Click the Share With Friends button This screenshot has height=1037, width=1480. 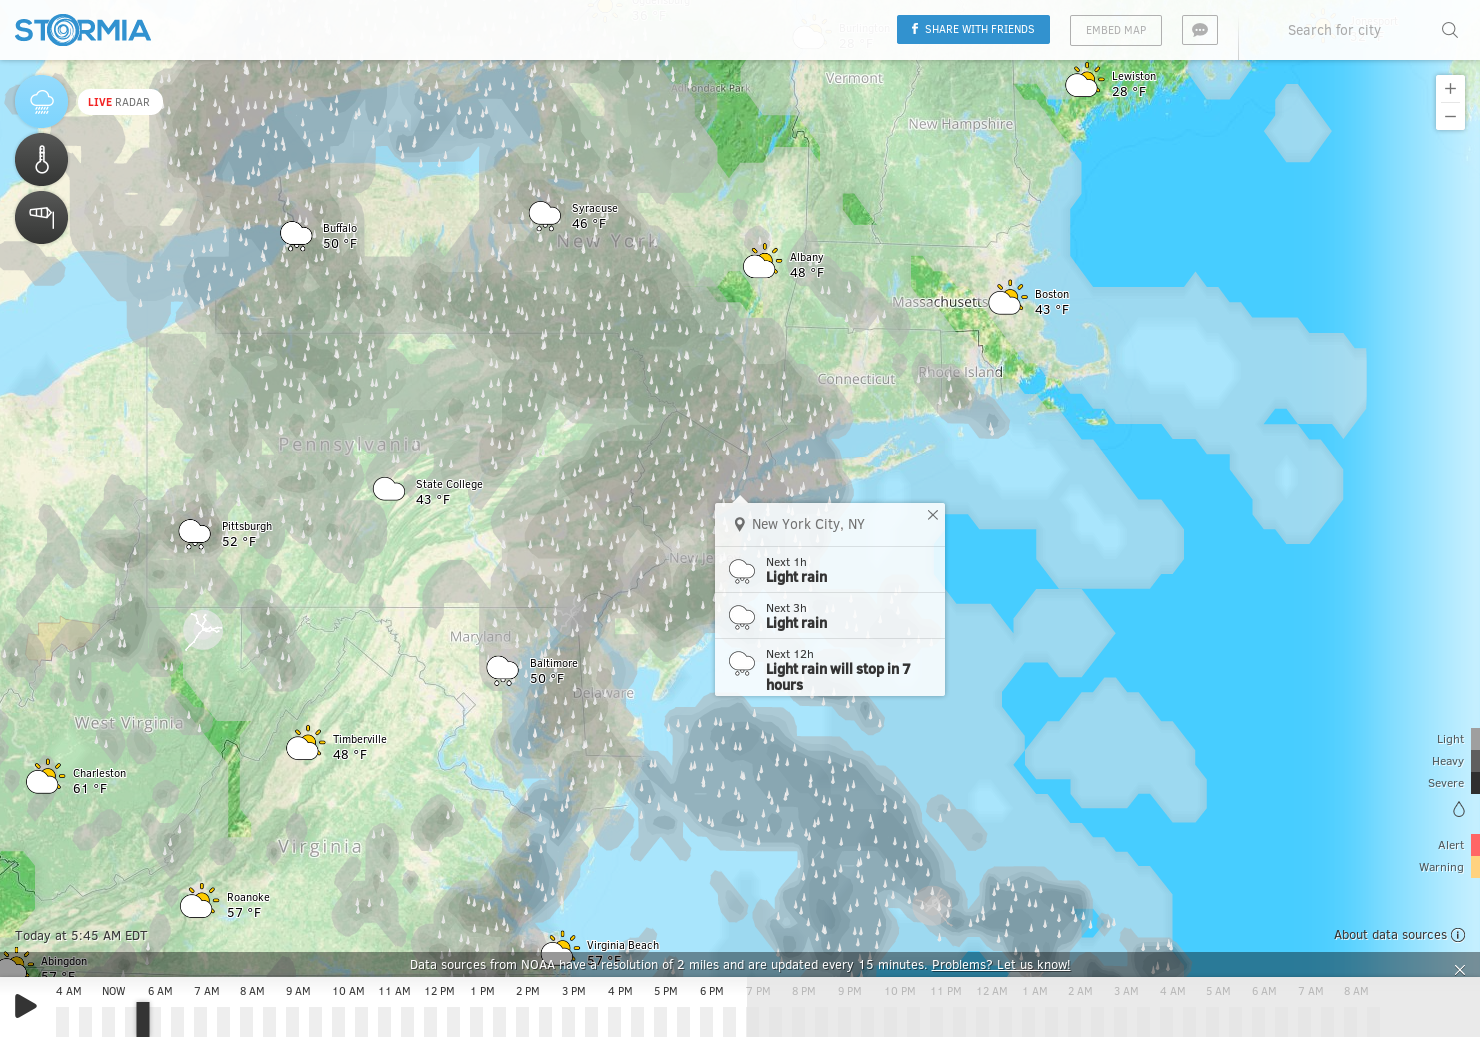[x=973, y=30]
